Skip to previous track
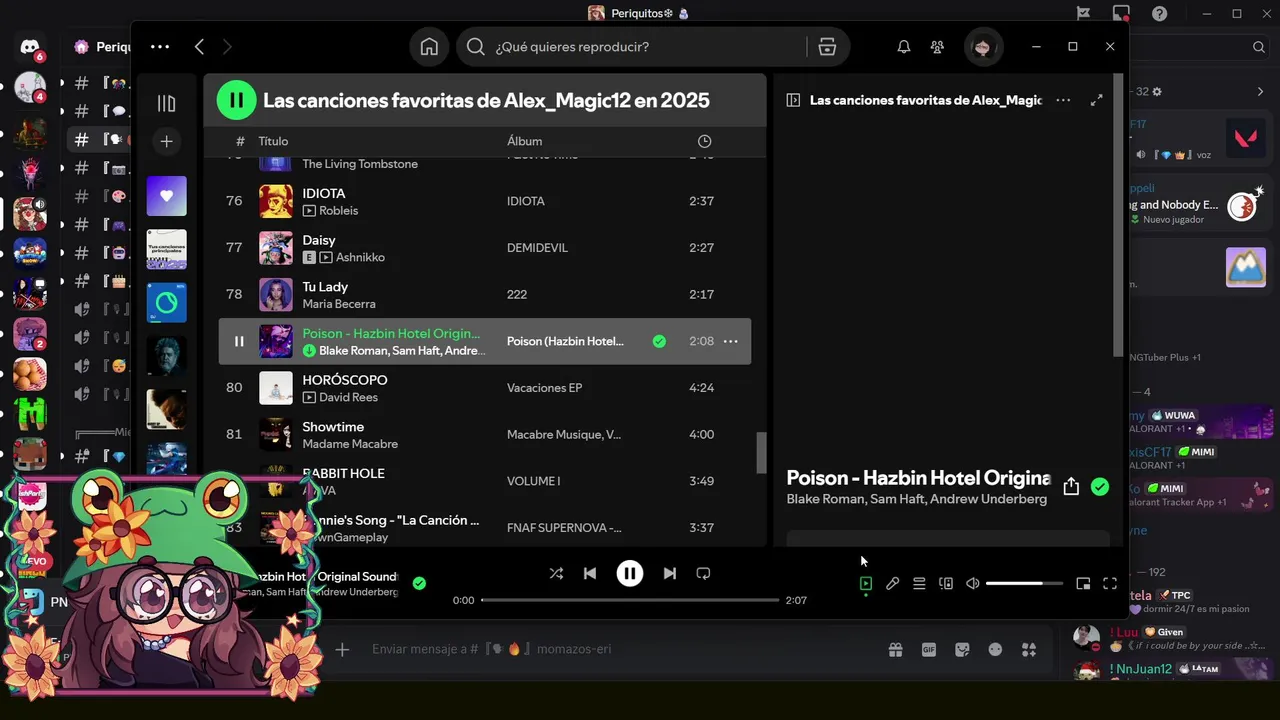Screen dimensions: 1280x720 [x=590, y=573]
